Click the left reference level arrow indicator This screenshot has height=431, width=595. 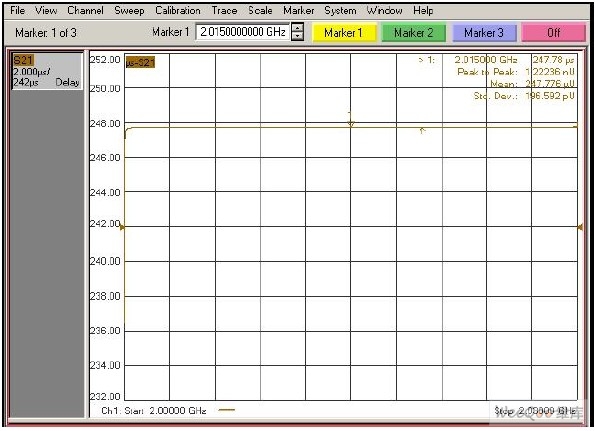point(122,227)
